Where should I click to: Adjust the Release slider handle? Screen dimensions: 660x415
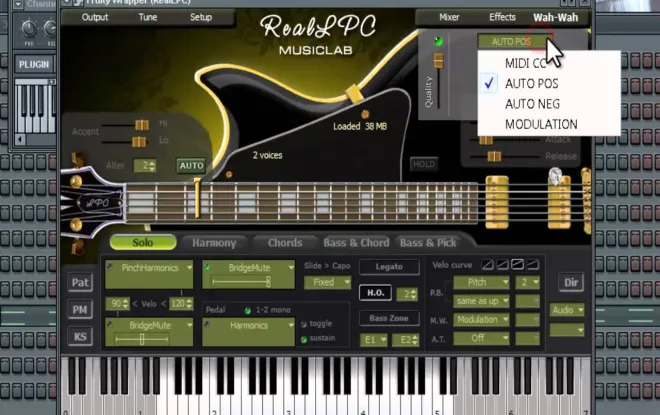tap(494, 157)
